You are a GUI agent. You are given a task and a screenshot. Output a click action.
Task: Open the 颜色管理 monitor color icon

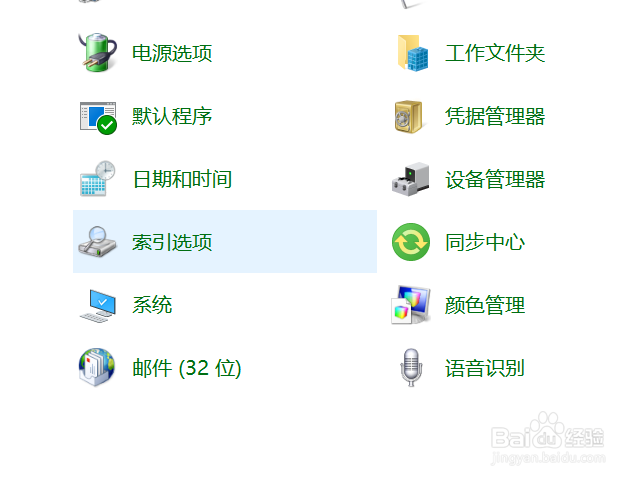tap(411, 305)
